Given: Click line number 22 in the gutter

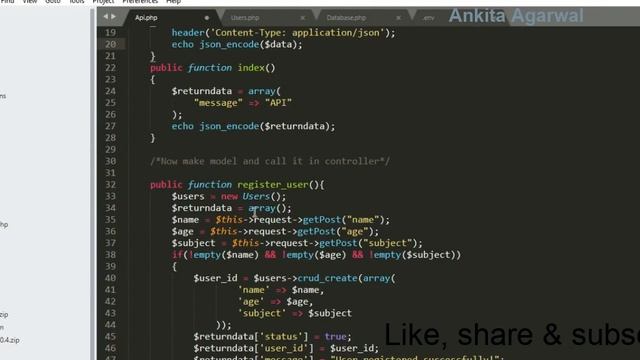Looking at the screenshot, I should (110, 68).
